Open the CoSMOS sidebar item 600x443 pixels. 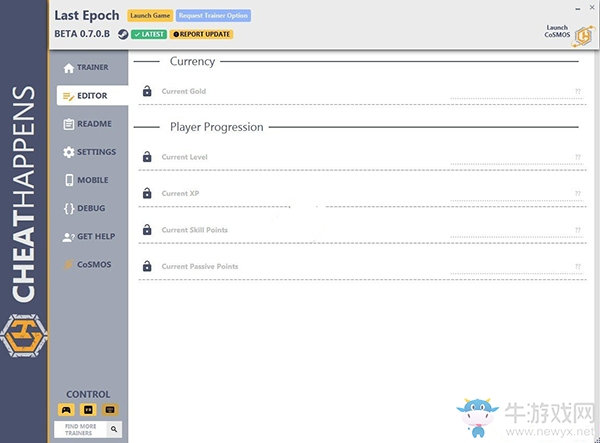click(x=88, y=264)
